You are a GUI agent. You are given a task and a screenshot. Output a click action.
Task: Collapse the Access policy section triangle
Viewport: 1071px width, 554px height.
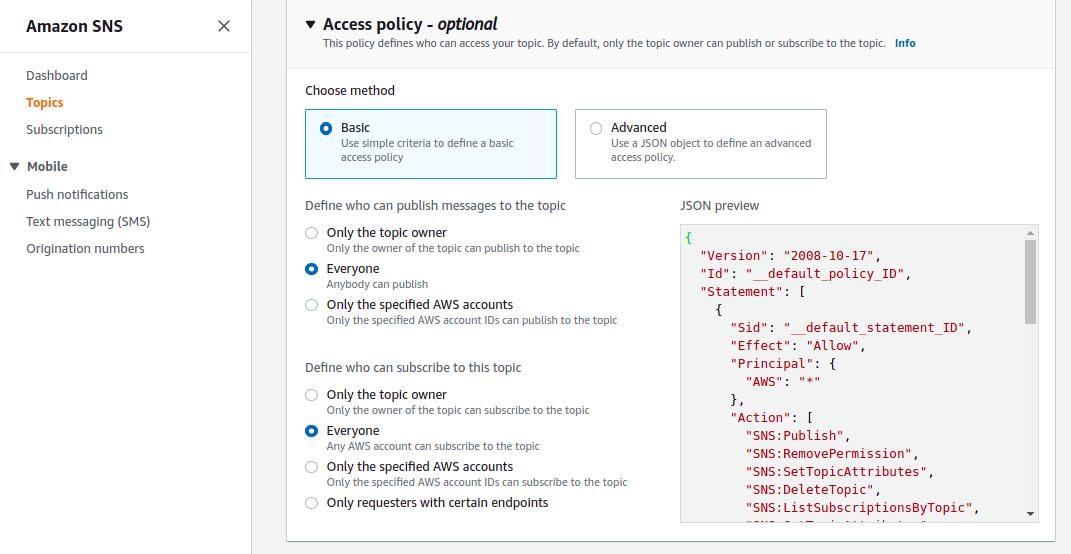coord(311,25)
